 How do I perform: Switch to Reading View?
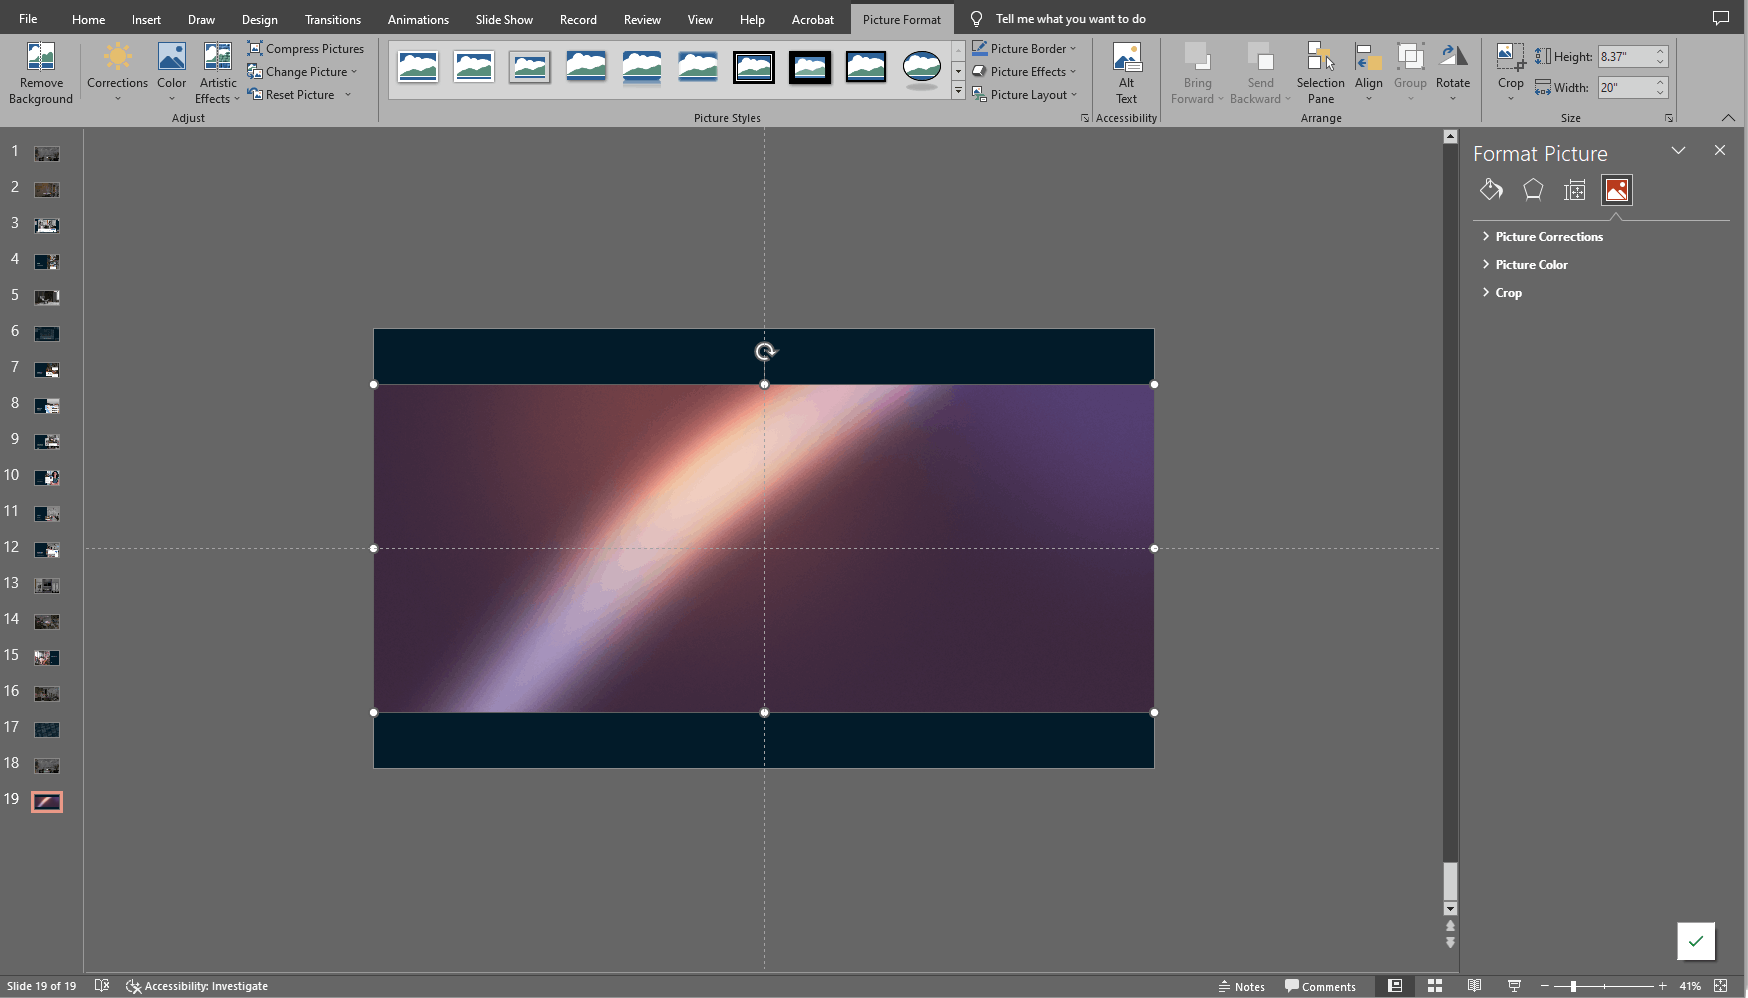click(1475, 986)
